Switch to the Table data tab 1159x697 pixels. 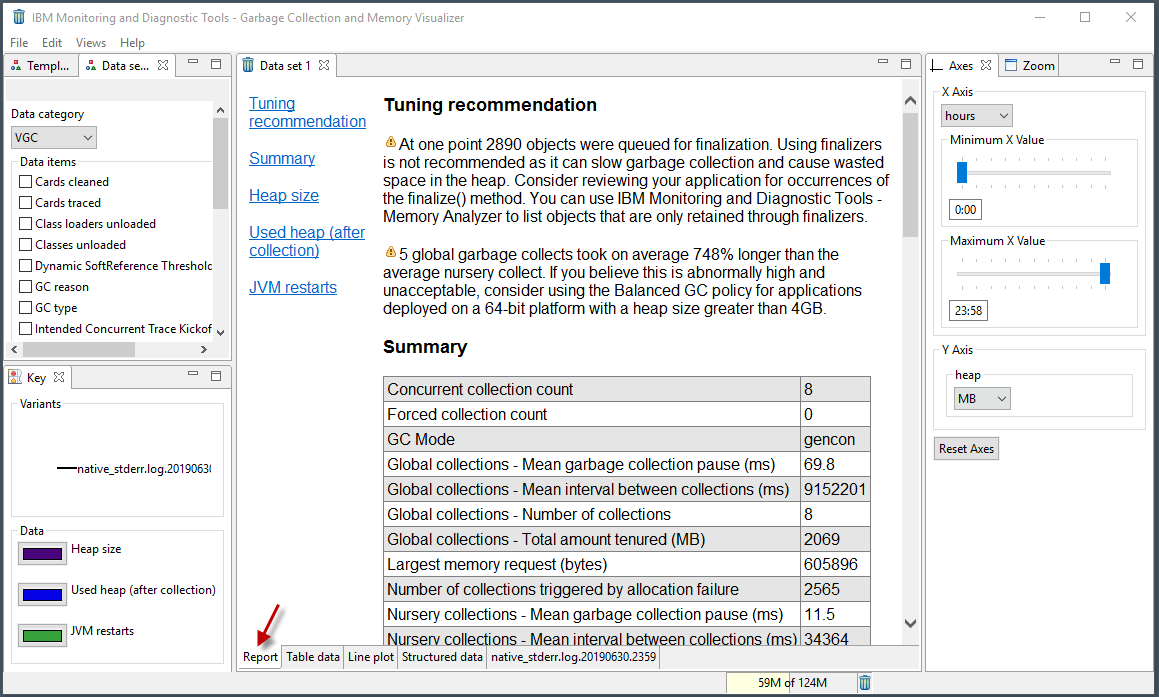click(x=313, y=657)
